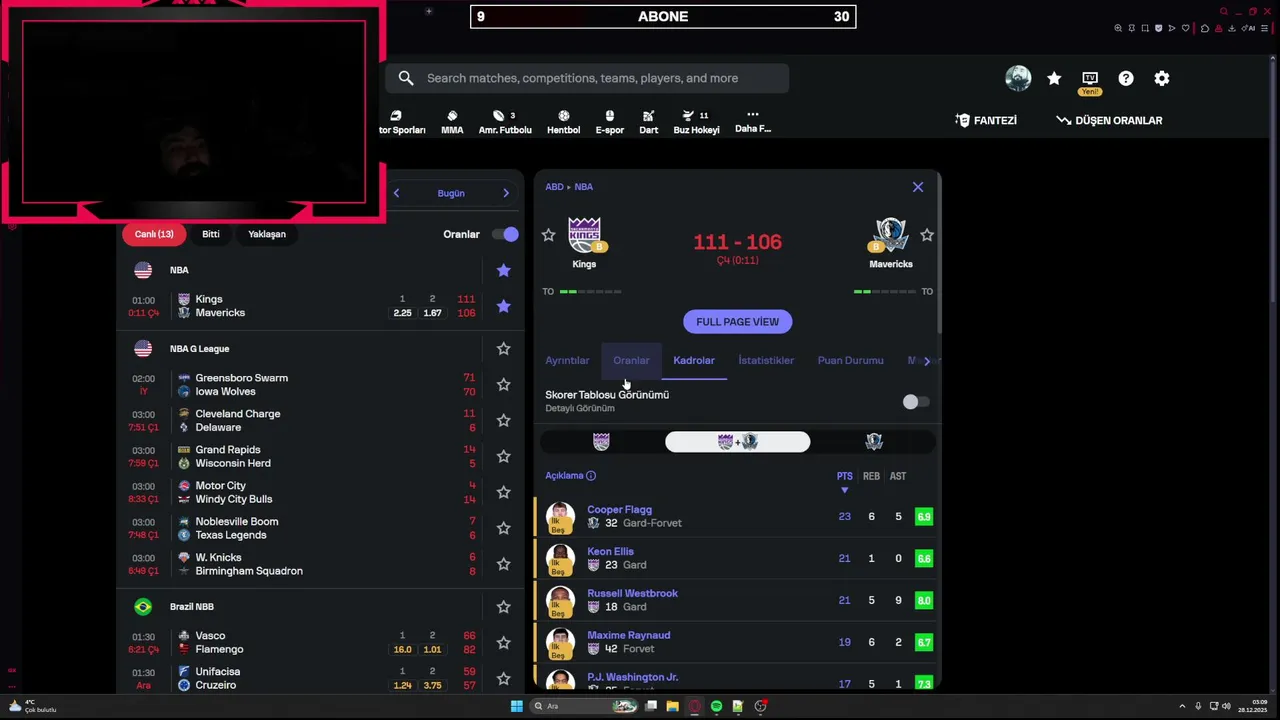Image resolution: width=1280 pixels, height=720 pixels.
Task: Expand Daha Fazla sports menu
Action: 752,121
